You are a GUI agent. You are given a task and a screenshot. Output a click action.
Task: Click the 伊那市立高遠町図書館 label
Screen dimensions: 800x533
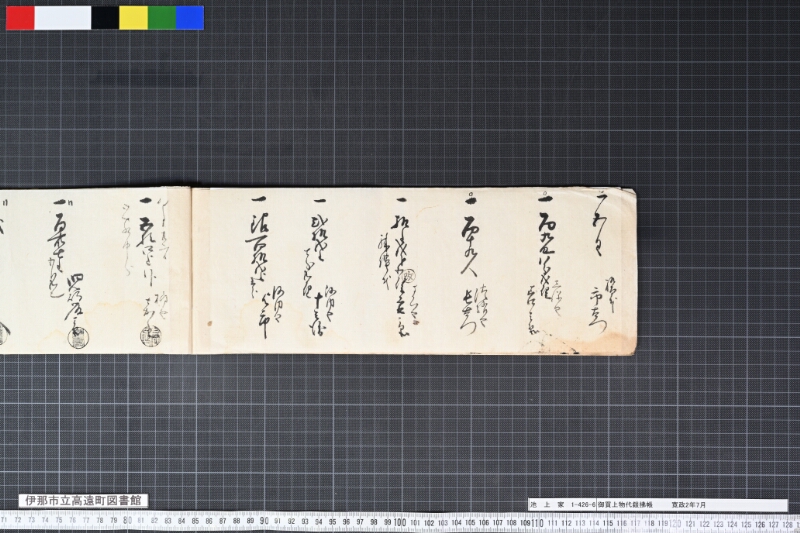coord(83,500)
